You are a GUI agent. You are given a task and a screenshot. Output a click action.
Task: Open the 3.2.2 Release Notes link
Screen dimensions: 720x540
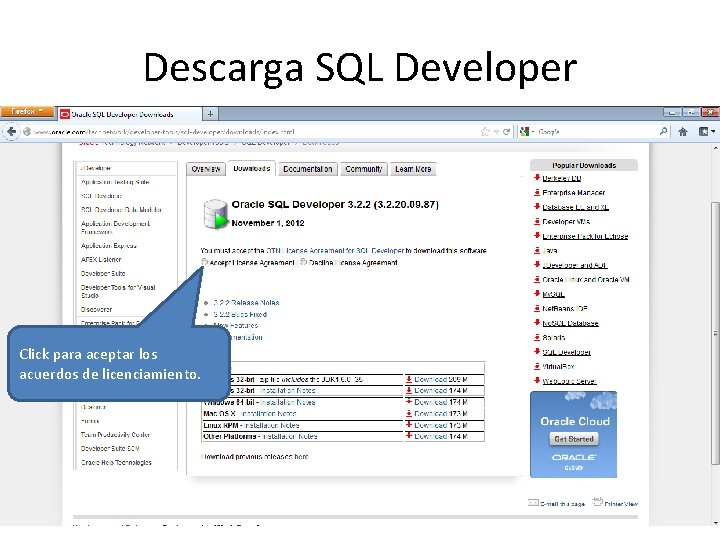point(246,303)
